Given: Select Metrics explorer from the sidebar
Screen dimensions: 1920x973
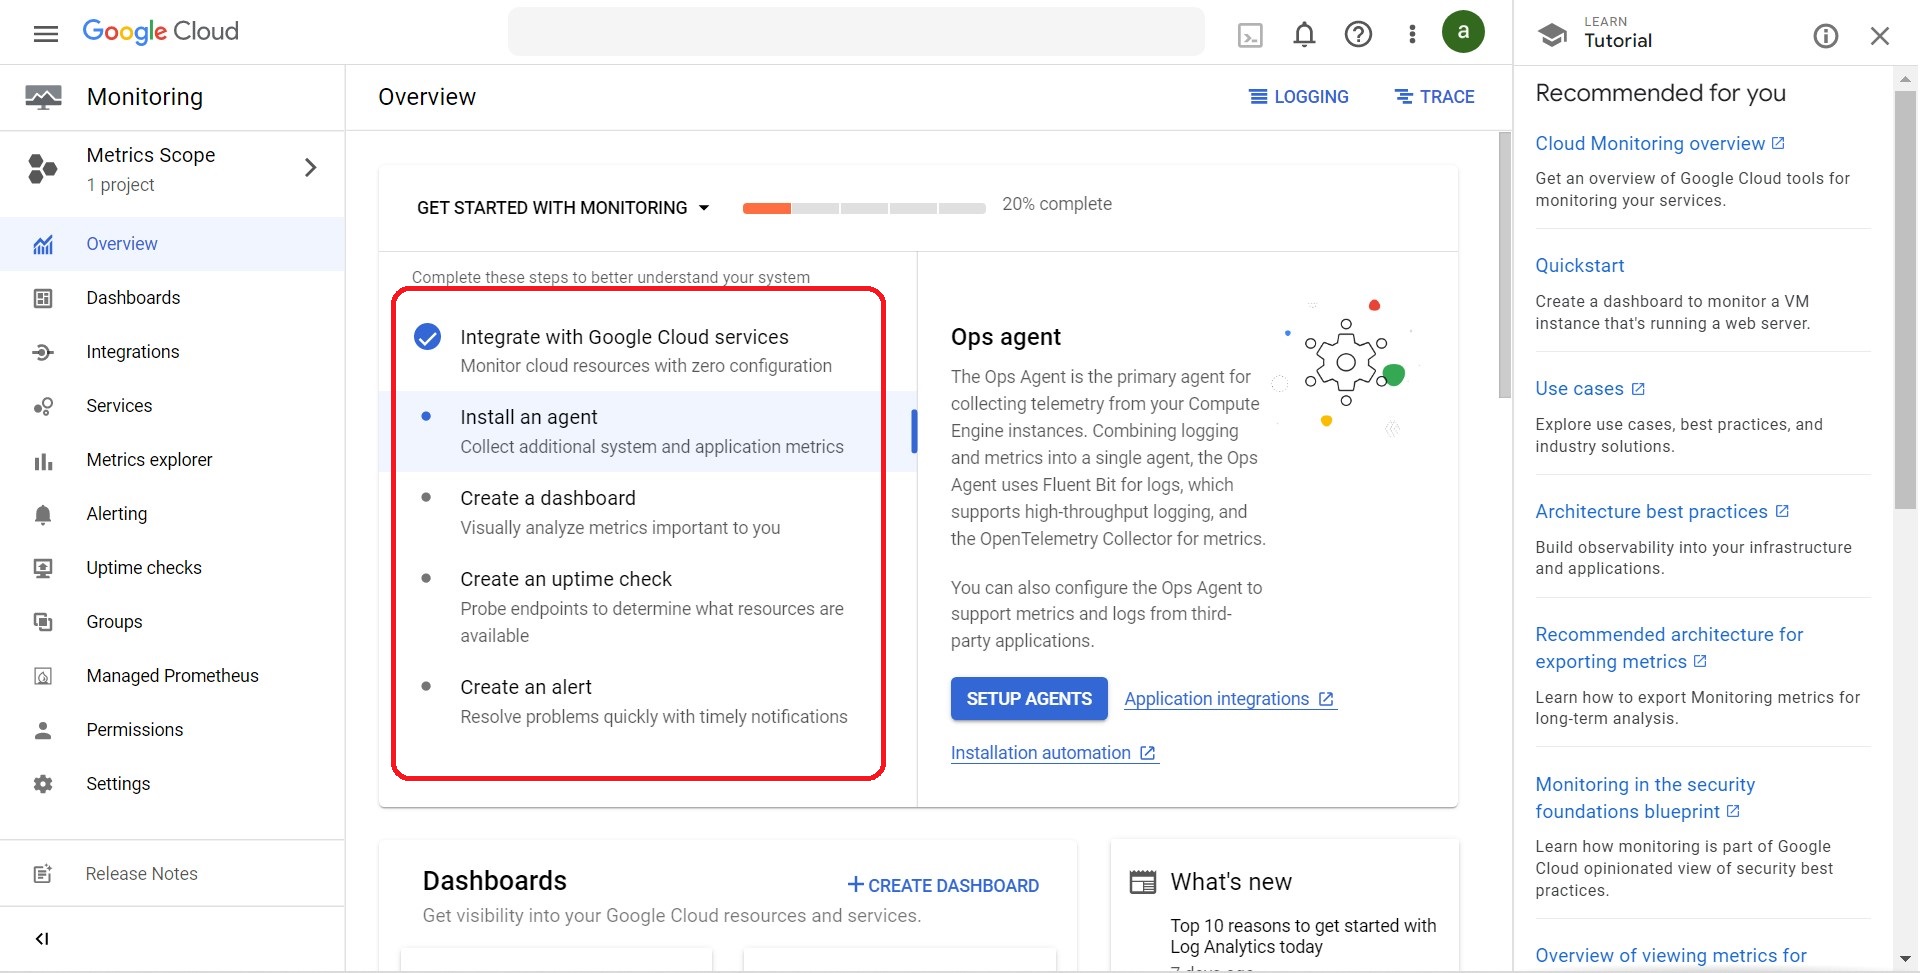Looking at the screenshot, I should tap(148, 459).
